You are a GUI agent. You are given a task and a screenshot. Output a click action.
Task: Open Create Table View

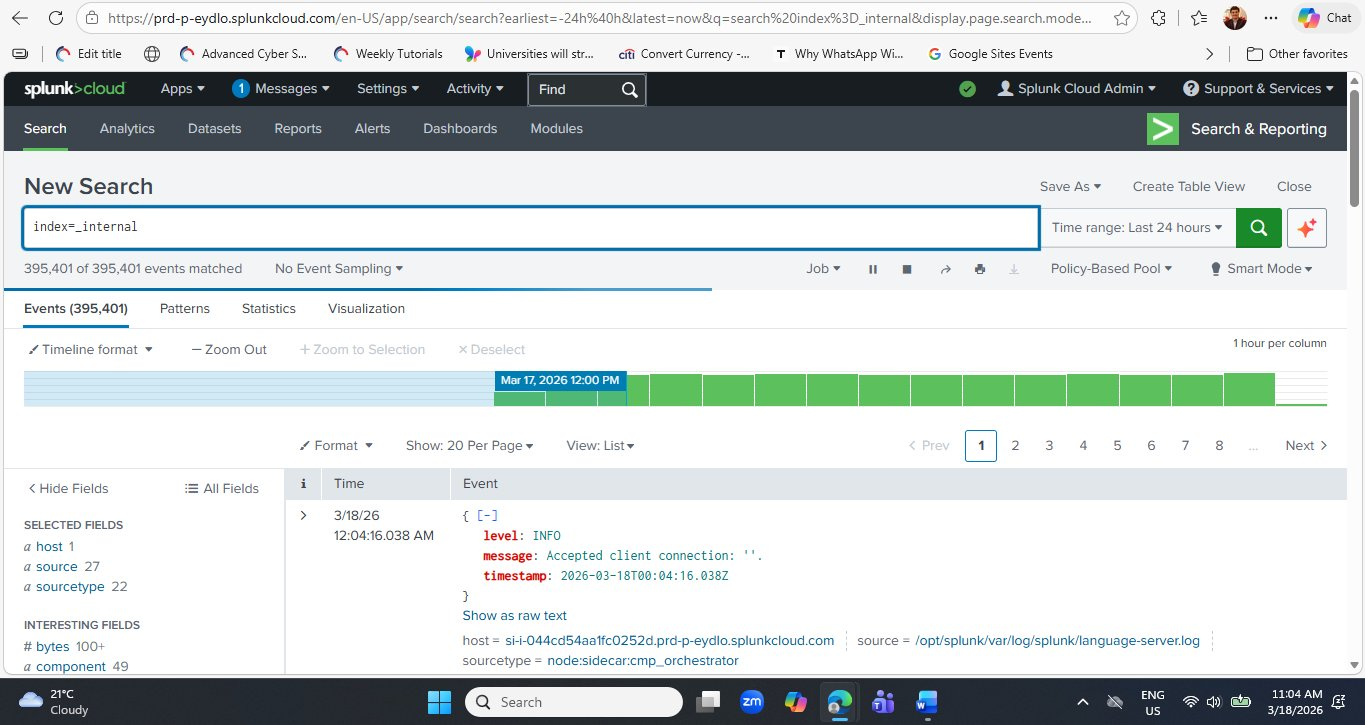pos(1188,186)
